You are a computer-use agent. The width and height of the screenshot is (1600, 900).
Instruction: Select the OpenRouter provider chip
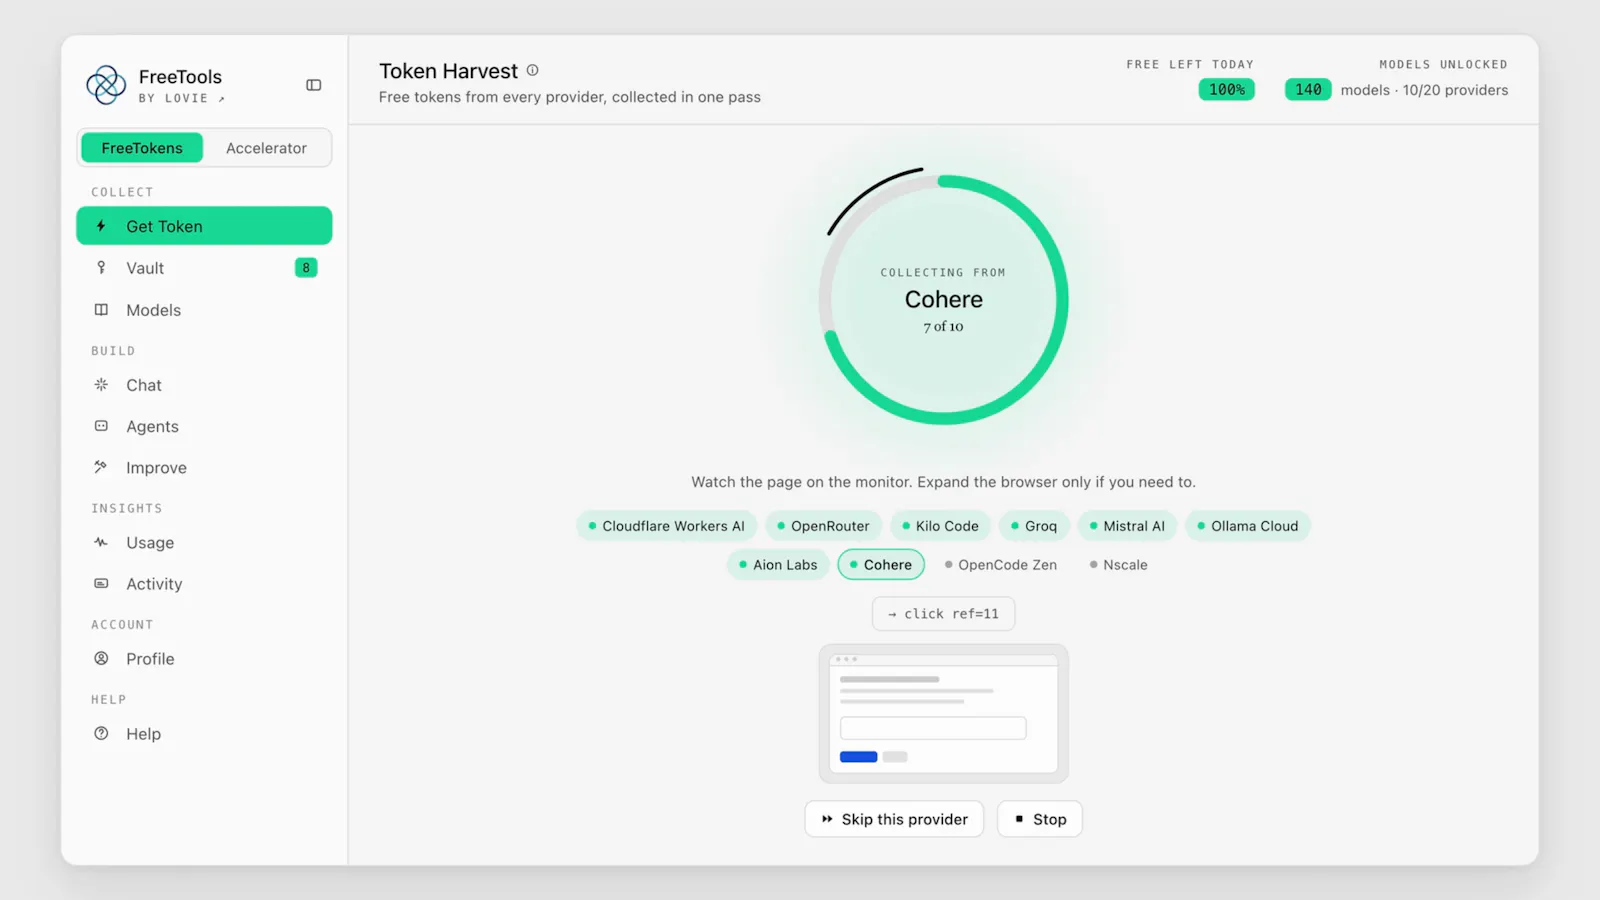point(823,526)
